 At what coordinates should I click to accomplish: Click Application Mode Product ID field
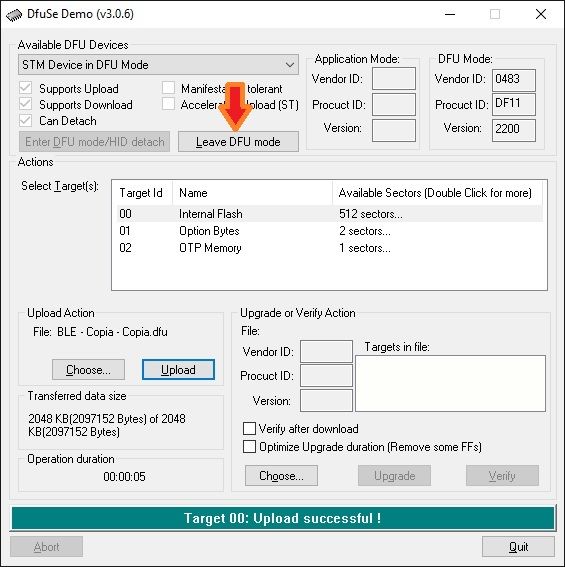click(394, 104)
